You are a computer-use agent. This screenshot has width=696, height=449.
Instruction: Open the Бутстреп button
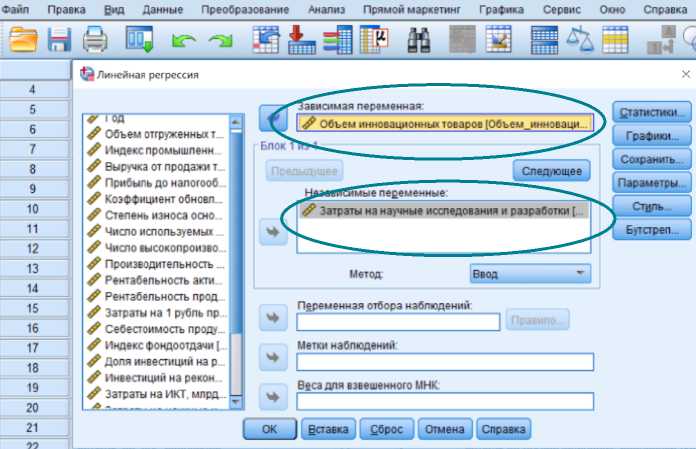(652, 230)
